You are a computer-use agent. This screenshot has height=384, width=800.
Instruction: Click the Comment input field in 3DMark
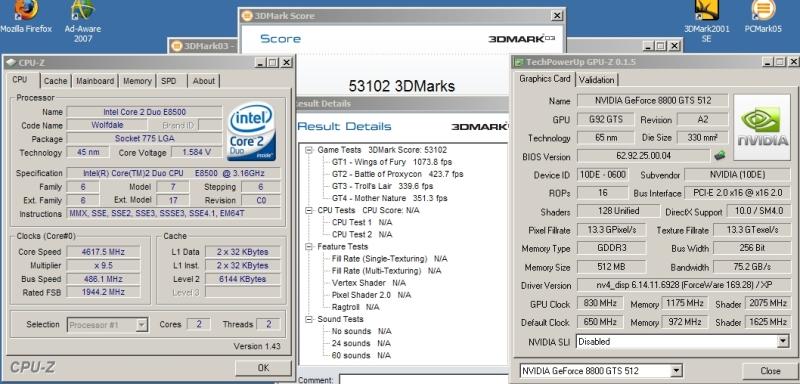(x=423, y=379)
